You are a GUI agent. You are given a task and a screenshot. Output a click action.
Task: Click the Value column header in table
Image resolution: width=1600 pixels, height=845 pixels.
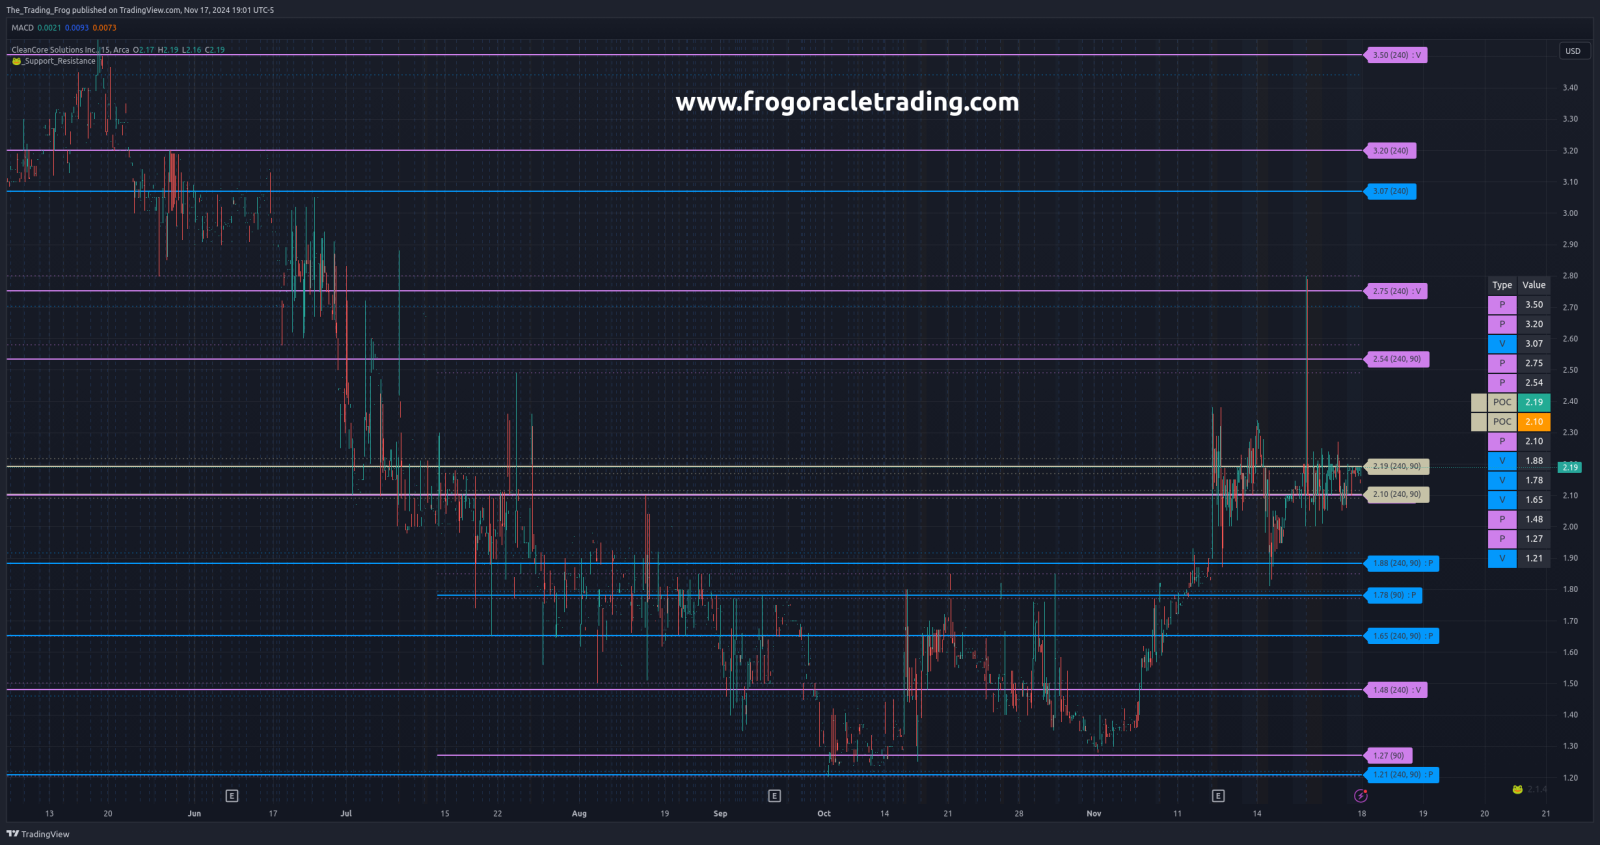[1534, 285]
